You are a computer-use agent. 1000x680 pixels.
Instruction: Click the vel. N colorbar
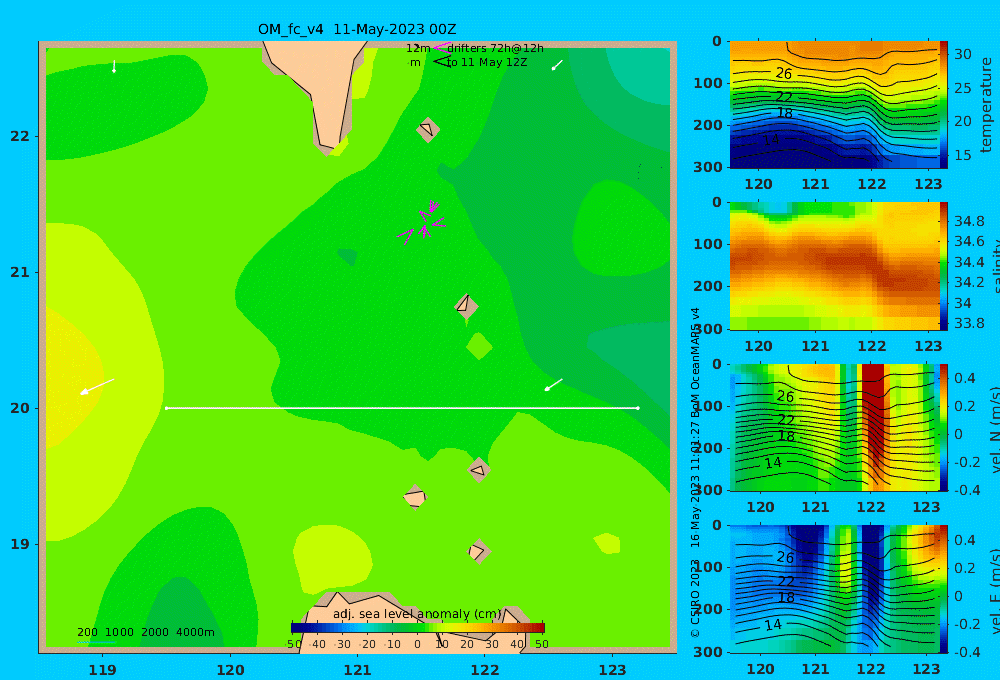point(944,427)
